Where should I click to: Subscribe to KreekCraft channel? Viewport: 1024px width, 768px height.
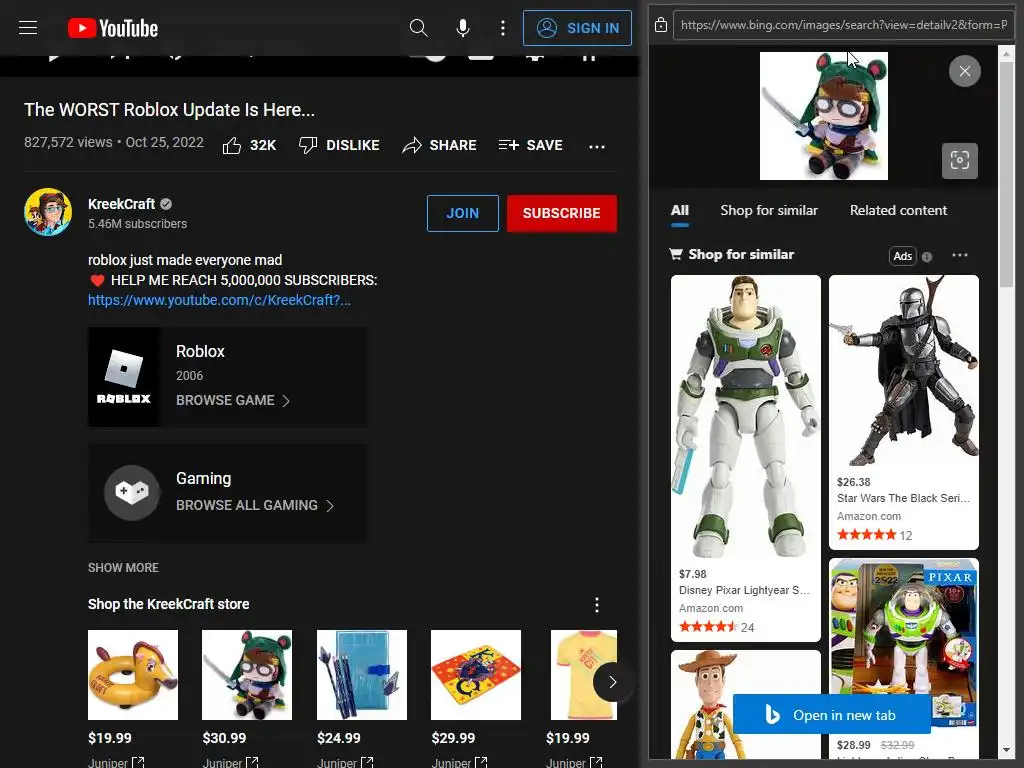tap(562, 213)
